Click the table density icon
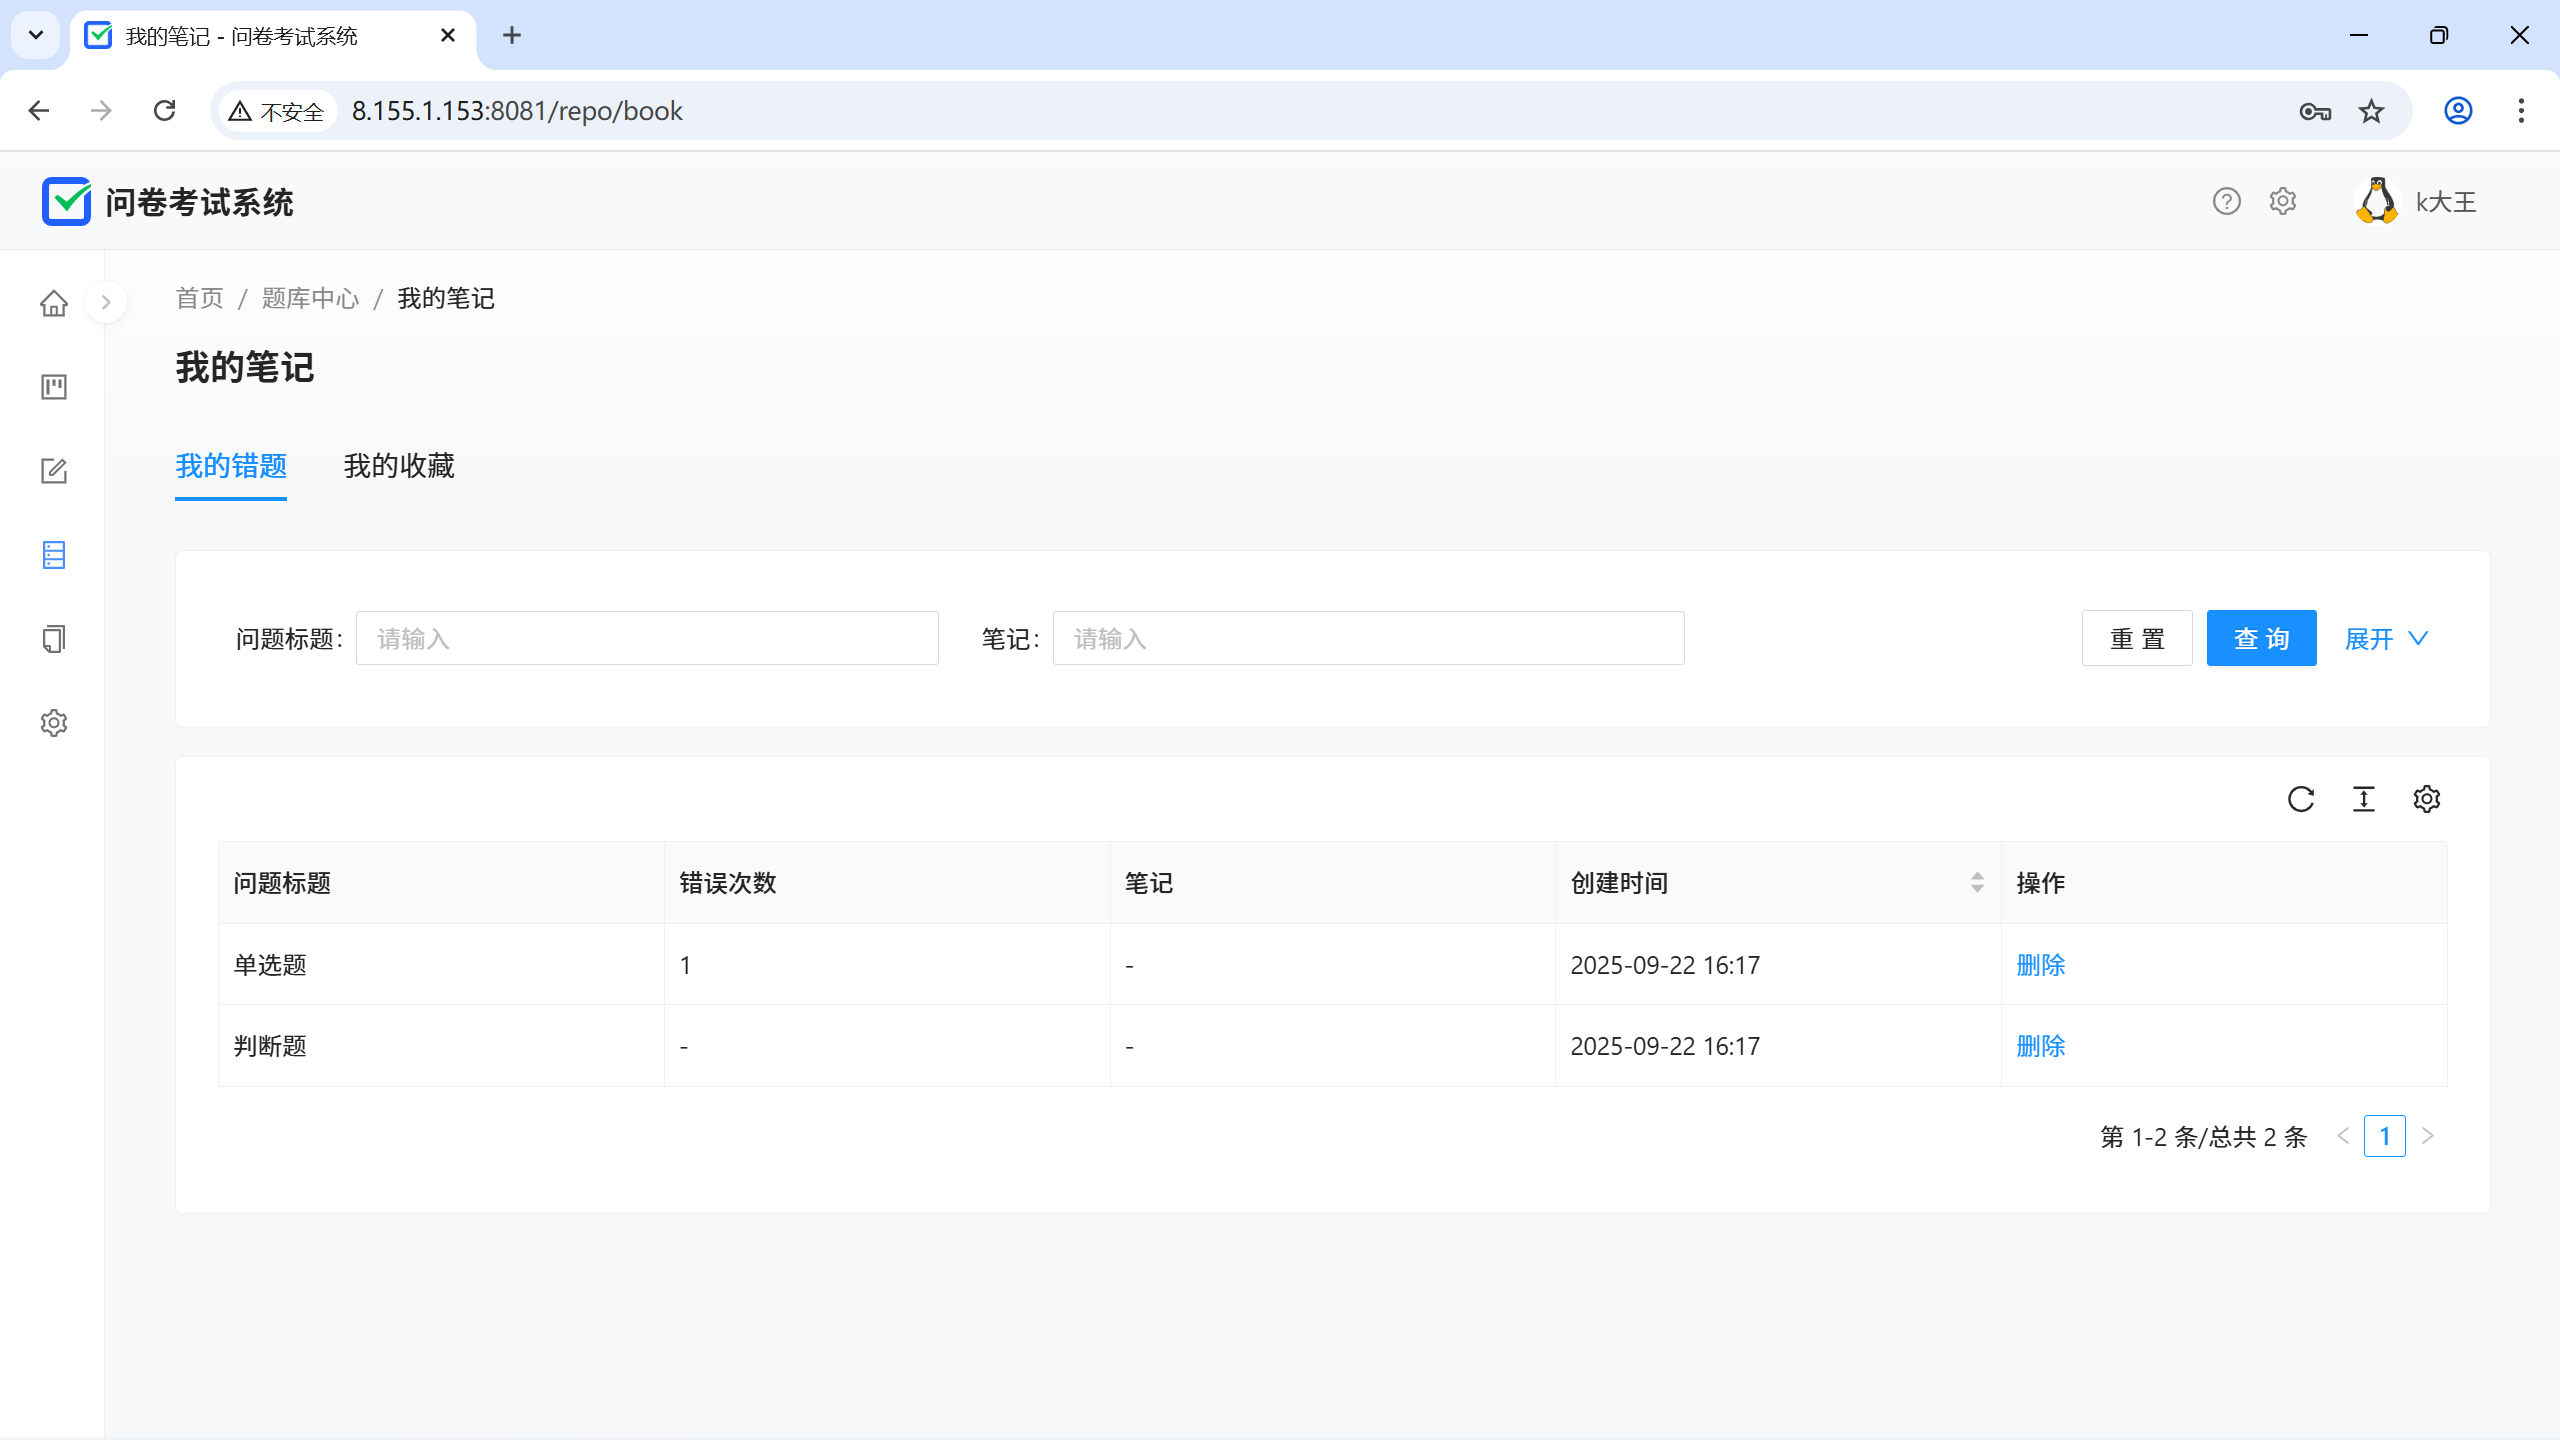Image resolution: width=2560 pixels, height=1440 pixels. click(2364, 799)
